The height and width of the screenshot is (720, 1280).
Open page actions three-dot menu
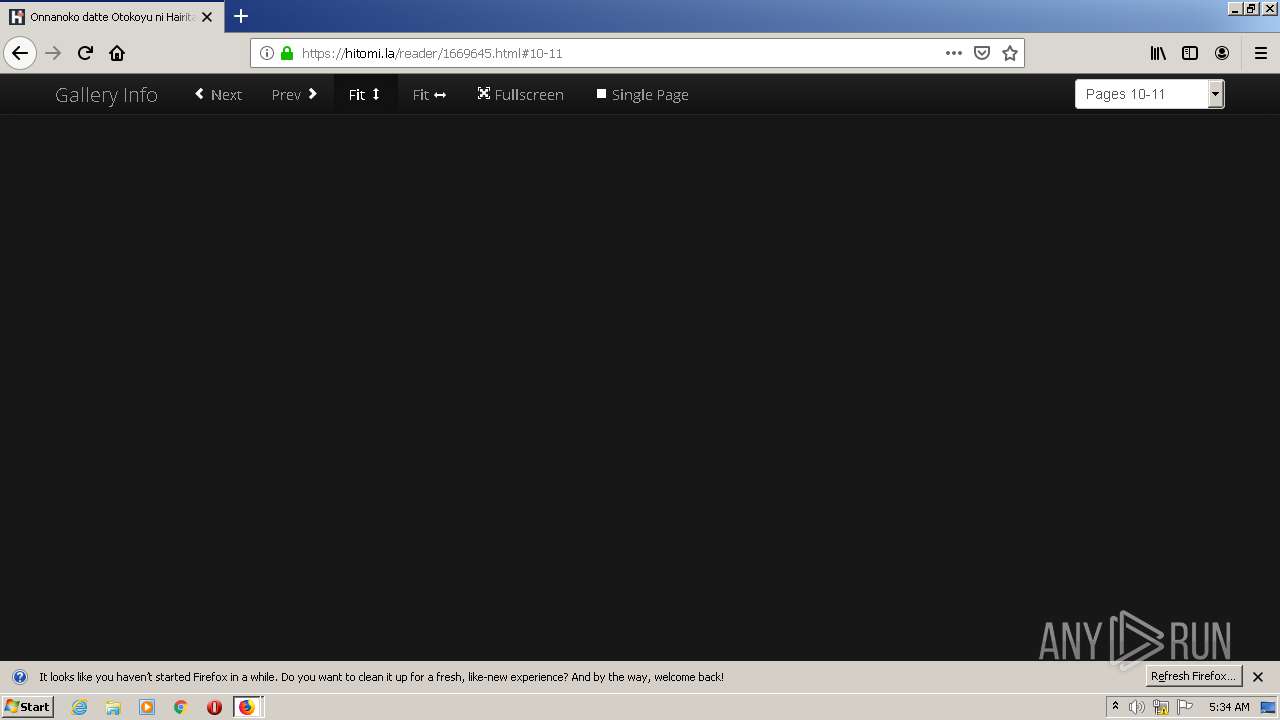click(x=954, y=53)
